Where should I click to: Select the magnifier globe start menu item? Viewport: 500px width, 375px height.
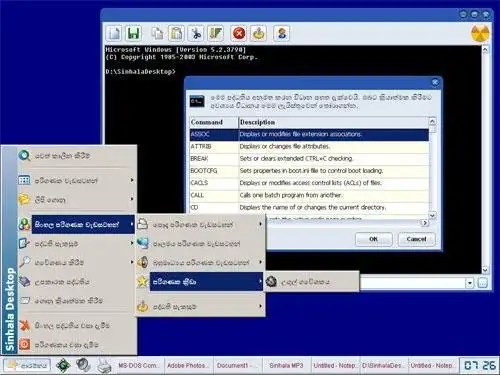pos(77,156)
